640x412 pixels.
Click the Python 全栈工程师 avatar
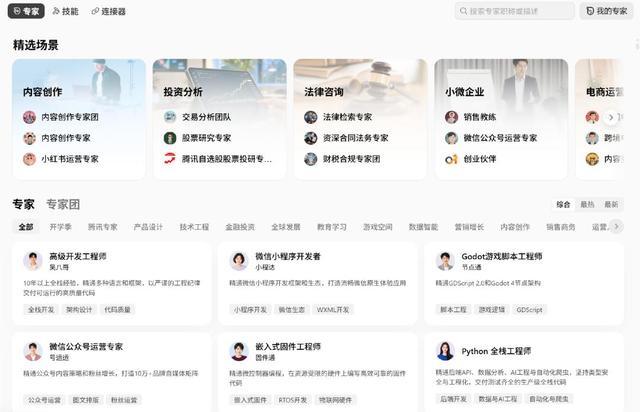445,351
